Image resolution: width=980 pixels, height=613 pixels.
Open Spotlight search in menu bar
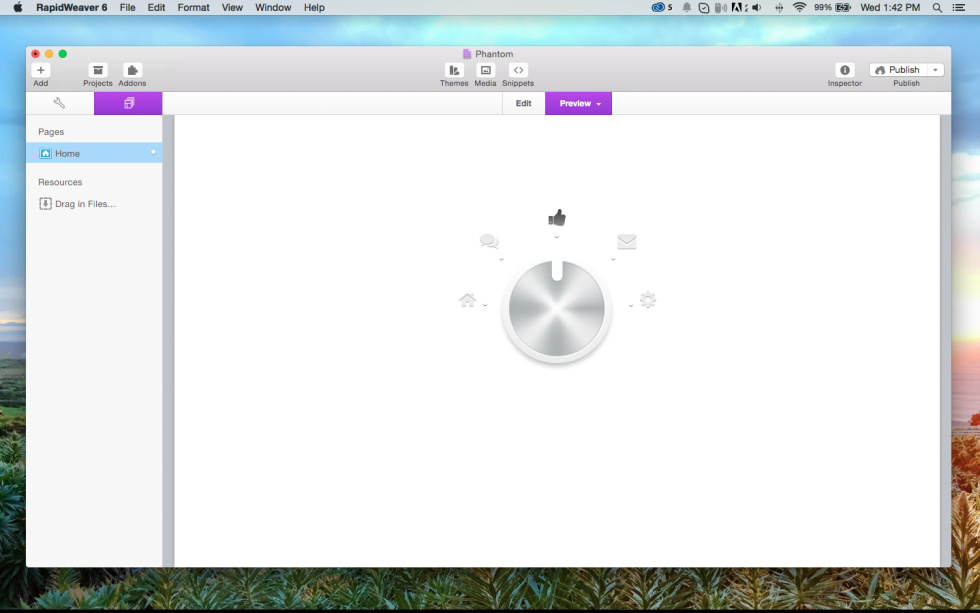click(x=937, y=7)
